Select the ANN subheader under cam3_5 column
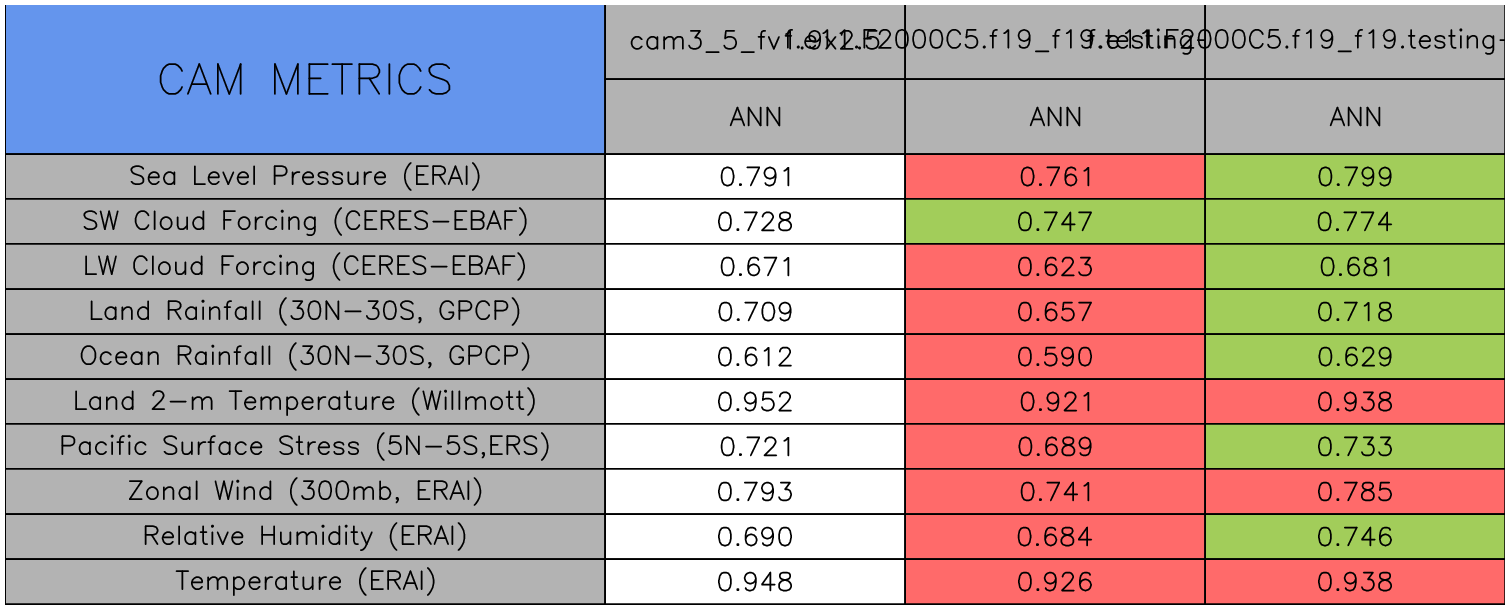The width and height of the screenshot is (1510, 610). (755, 117)
